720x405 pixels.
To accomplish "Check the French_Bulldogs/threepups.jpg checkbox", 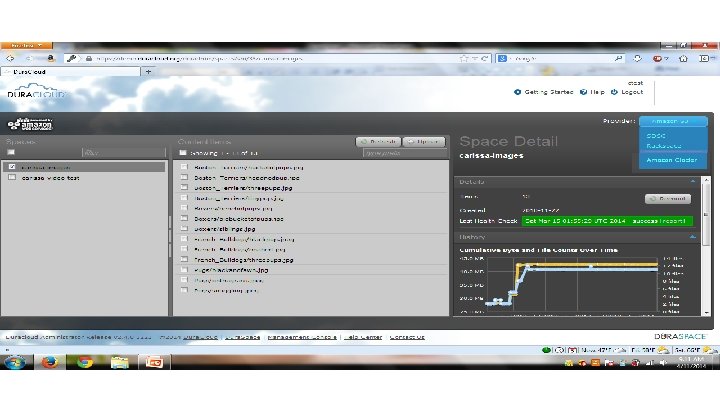I will (184, 259).
